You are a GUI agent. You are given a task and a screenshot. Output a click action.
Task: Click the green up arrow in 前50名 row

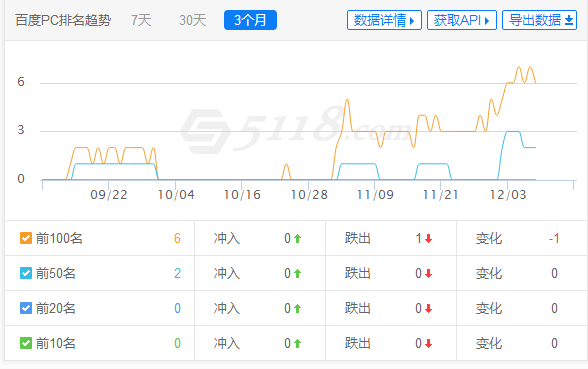(297, 273)
